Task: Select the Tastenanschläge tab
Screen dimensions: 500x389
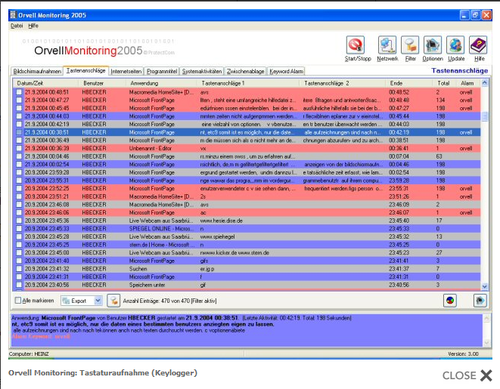Action: coord(86,71)
